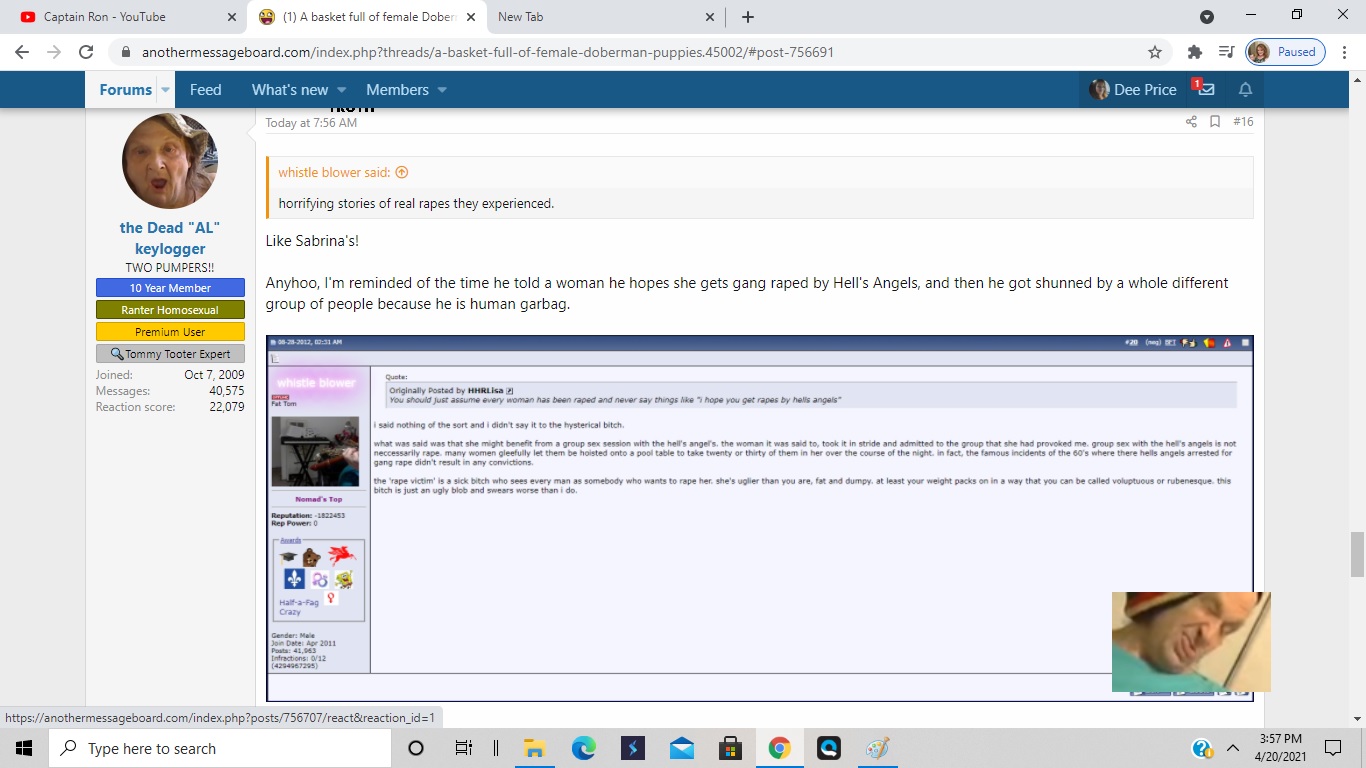1366x768 pixels.
Task: Click the 'whistle blower said:' quote link
Action: click(x=334, y=172)
